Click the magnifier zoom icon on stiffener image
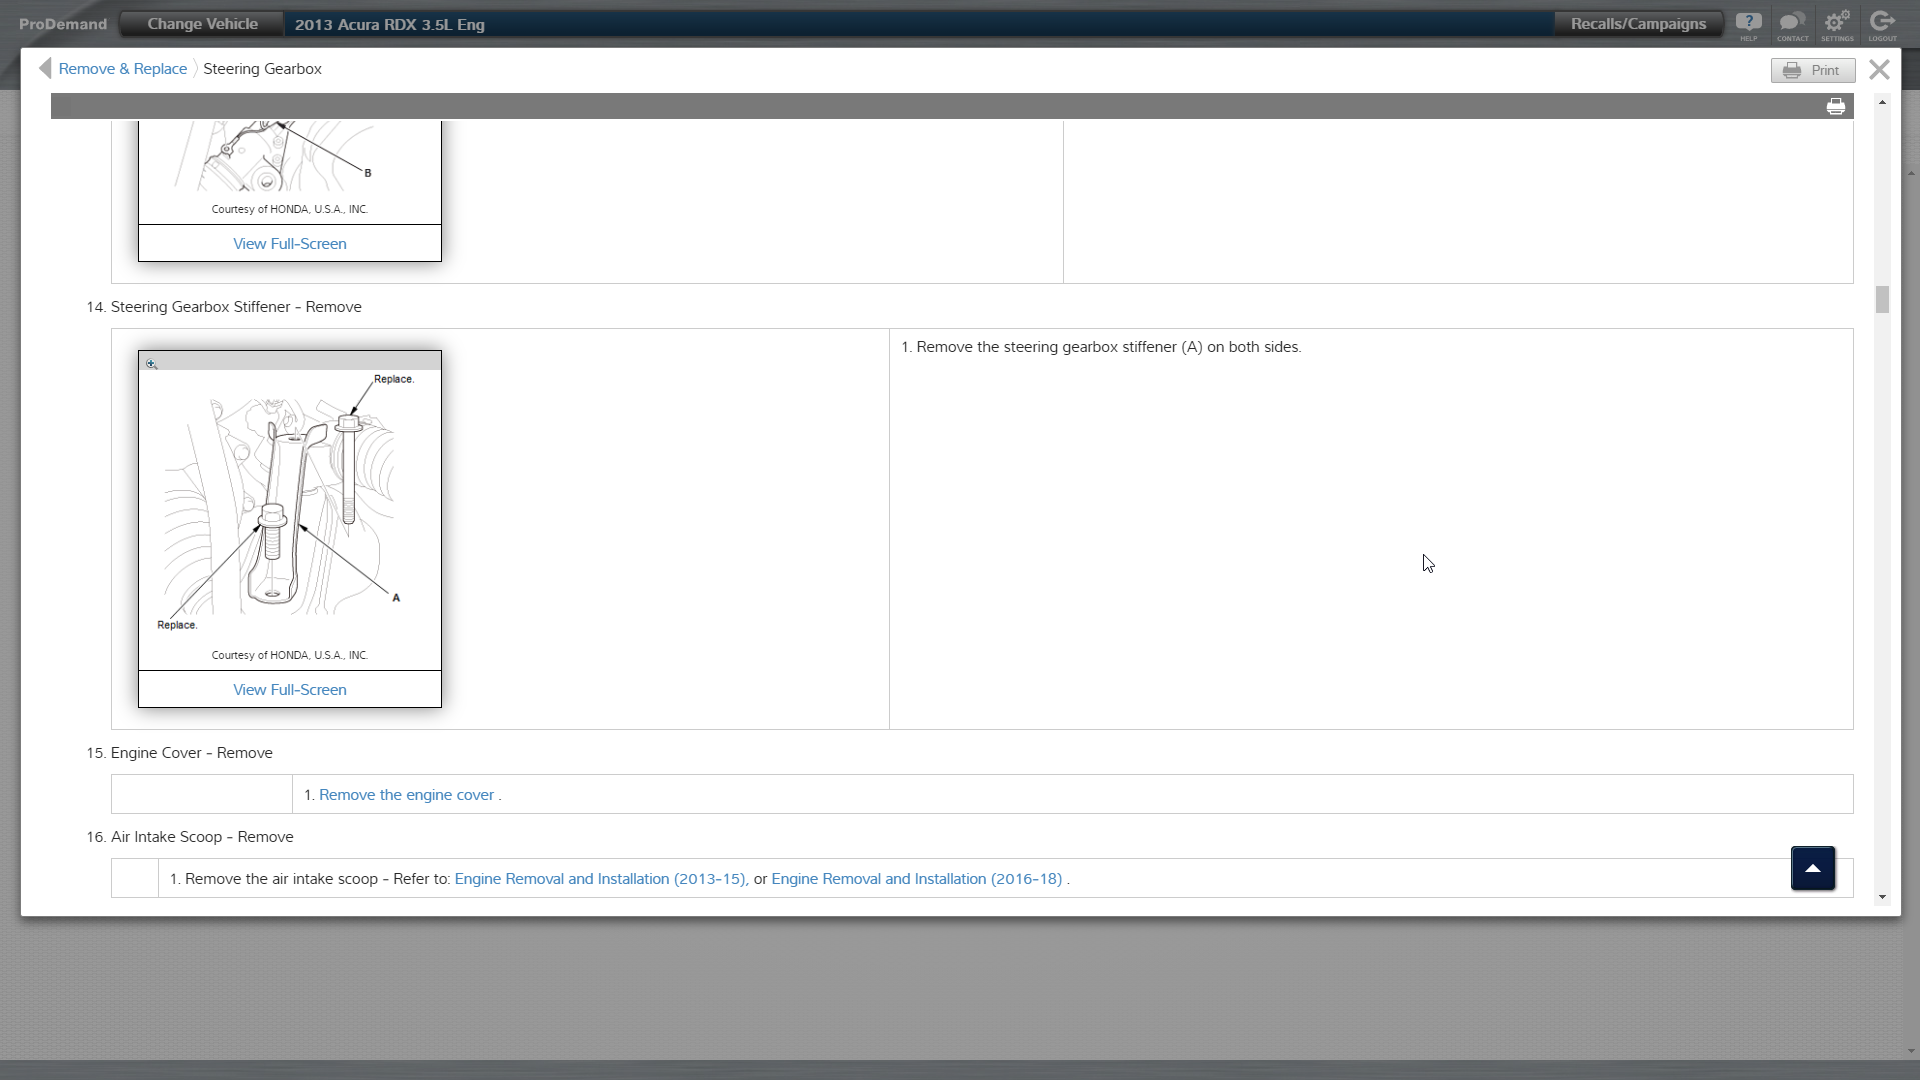Viewport: 1920px width, 1080px height. pos(151,364)
